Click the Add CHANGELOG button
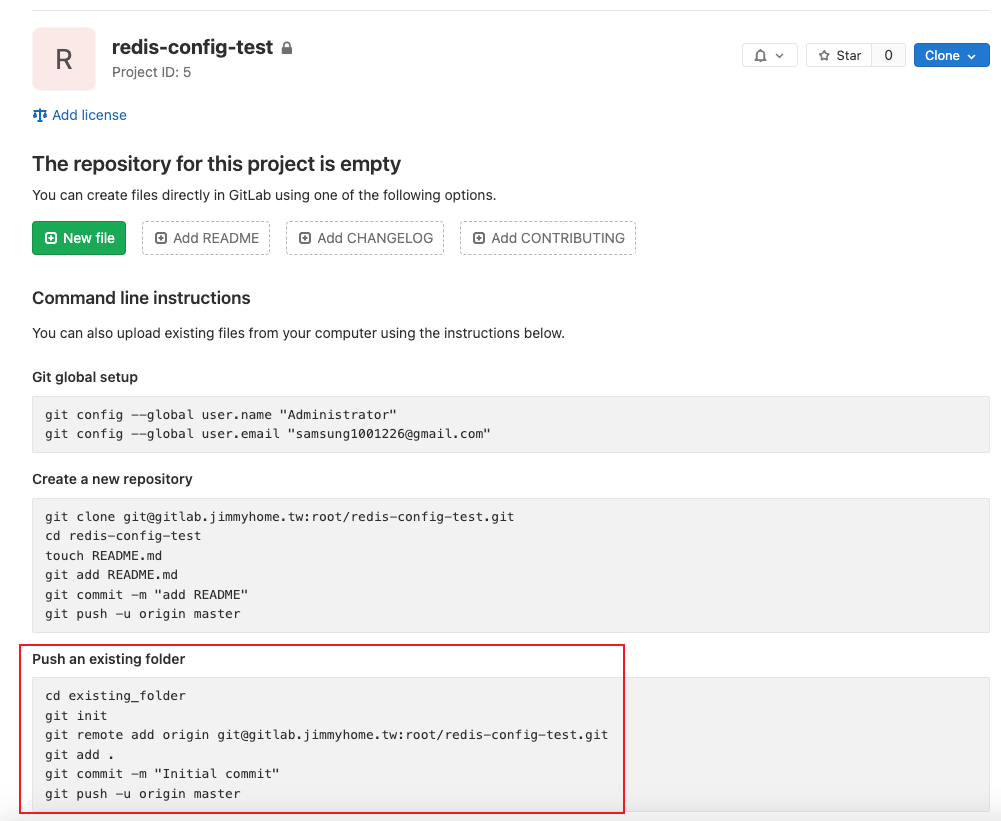 pyautogui.click(x=365, y=238)
